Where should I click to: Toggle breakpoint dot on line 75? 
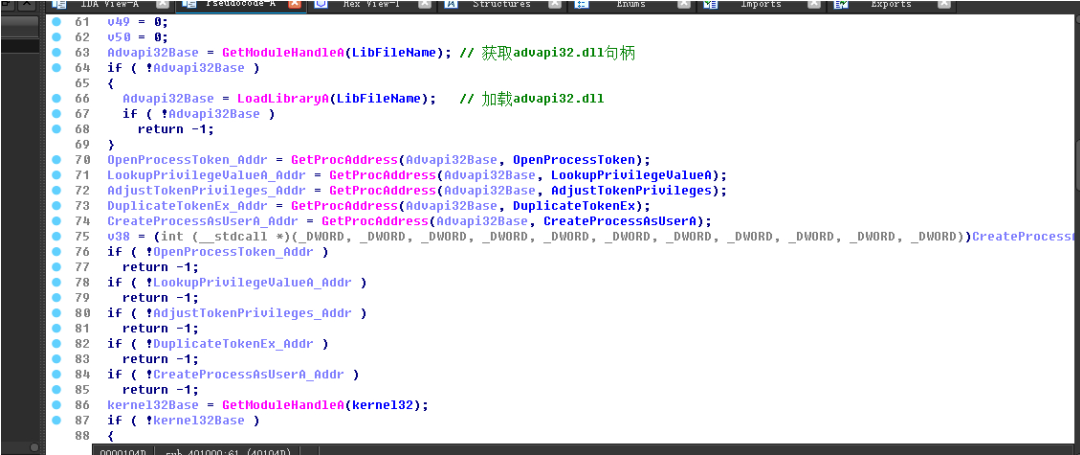[x=56, y=236]
